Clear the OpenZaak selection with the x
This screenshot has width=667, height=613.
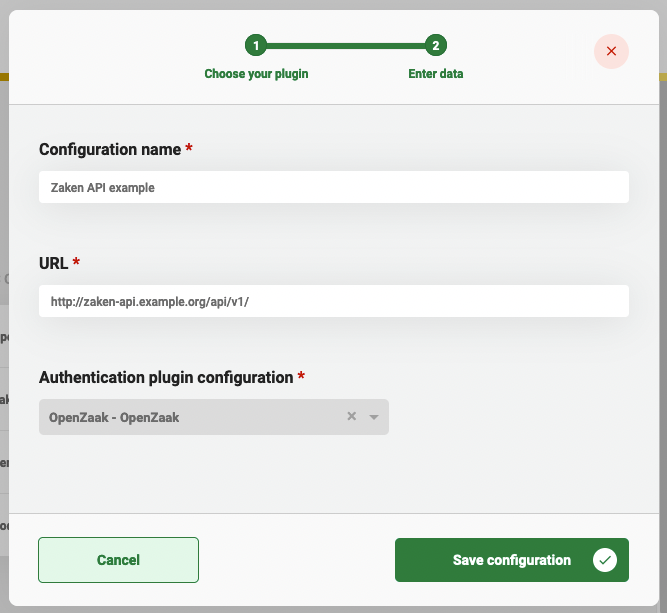[x=351, y=417]
